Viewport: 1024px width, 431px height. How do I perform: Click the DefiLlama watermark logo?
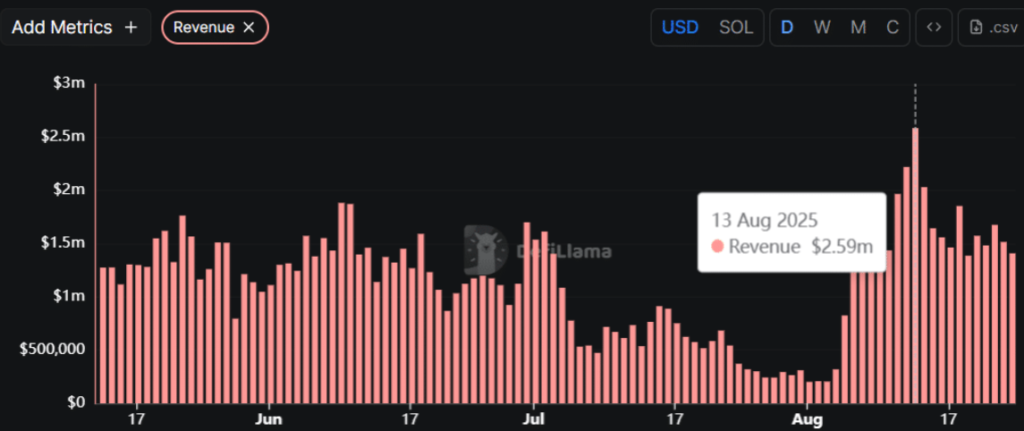pos(484,250)
